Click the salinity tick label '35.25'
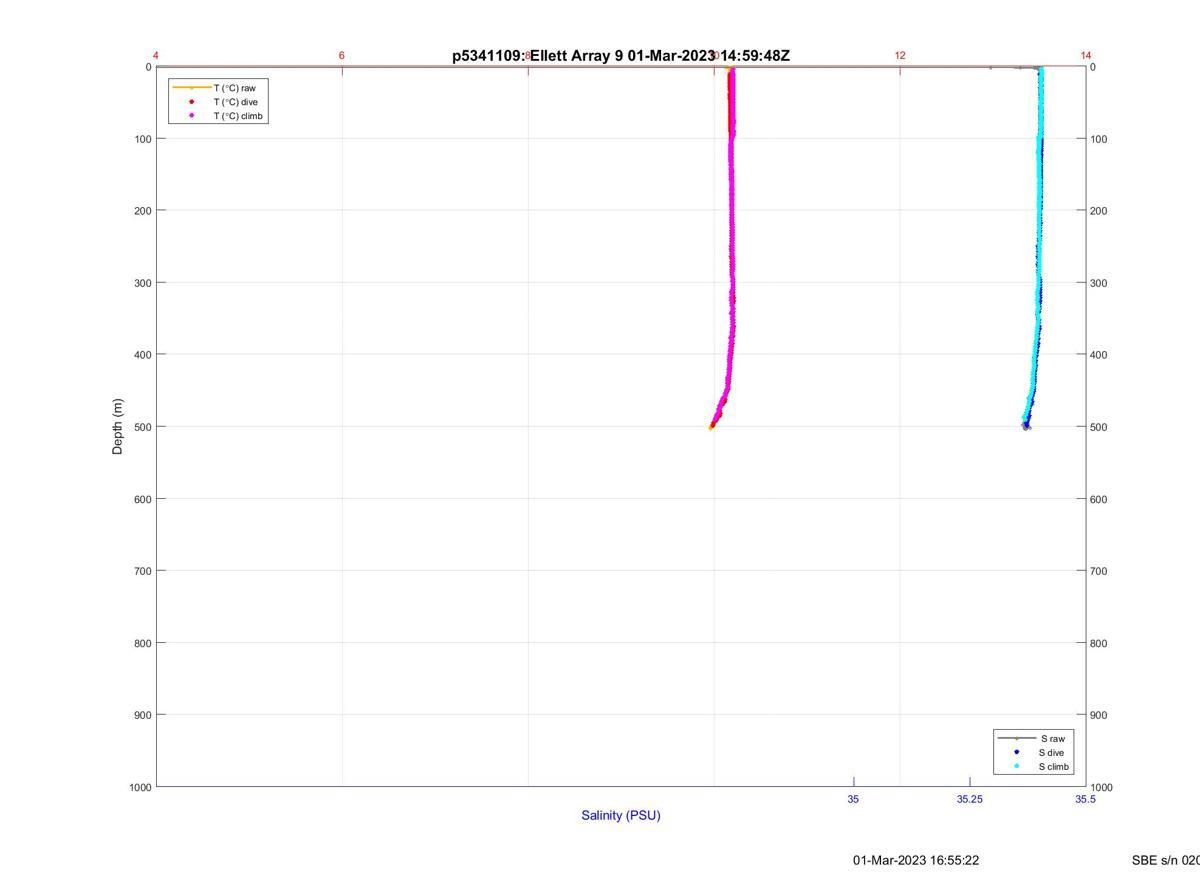Screen dimensions: 1200x885 pyautogui.click(x=969, y=799)
